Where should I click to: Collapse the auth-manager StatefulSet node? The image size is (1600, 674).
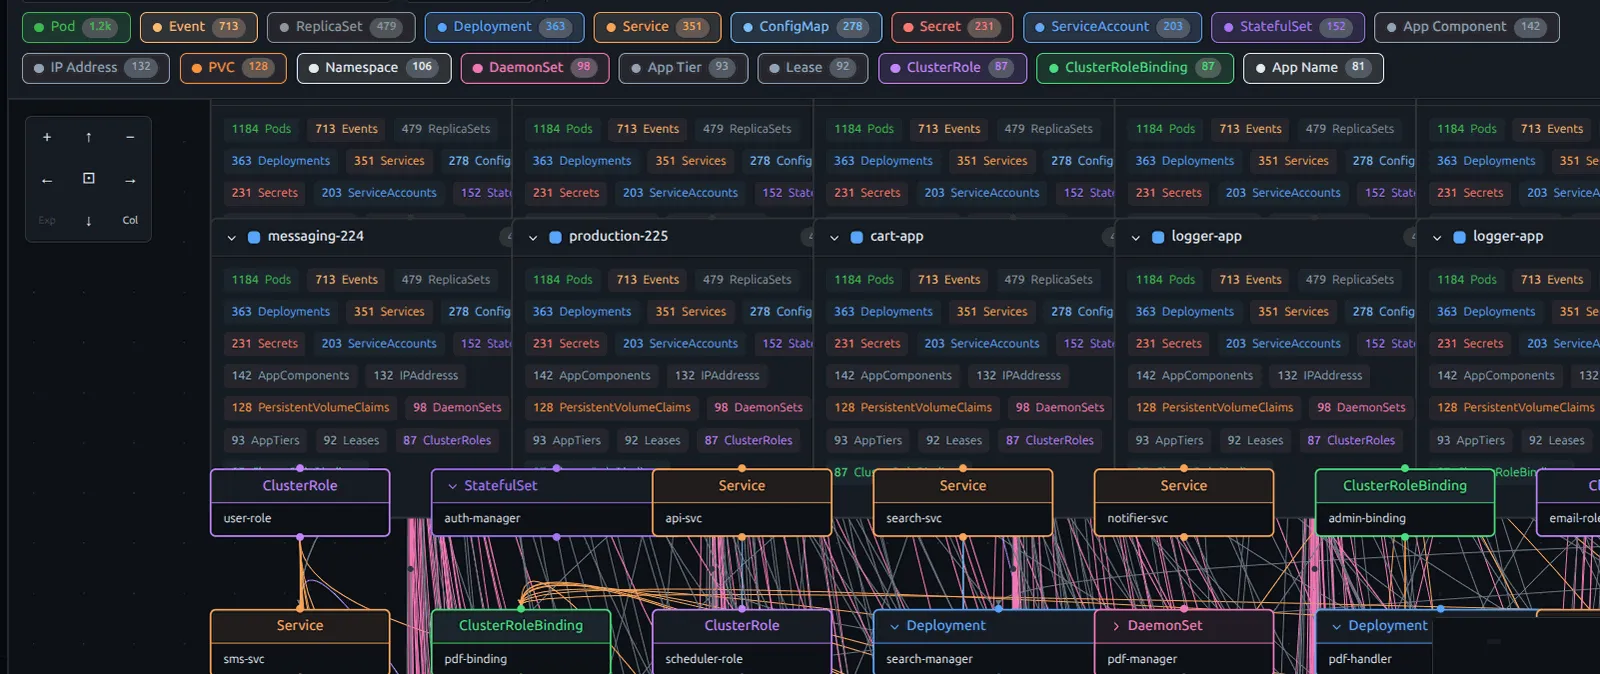click(x=453, y=486)
